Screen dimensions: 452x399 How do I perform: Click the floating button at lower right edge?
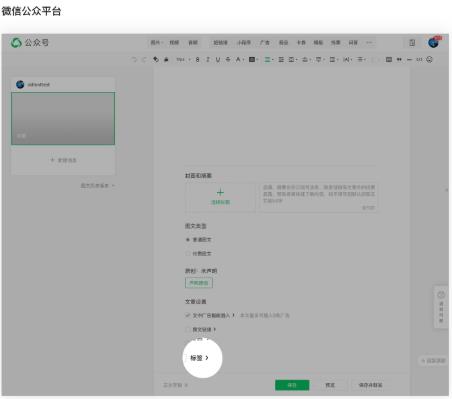(433, 361)
